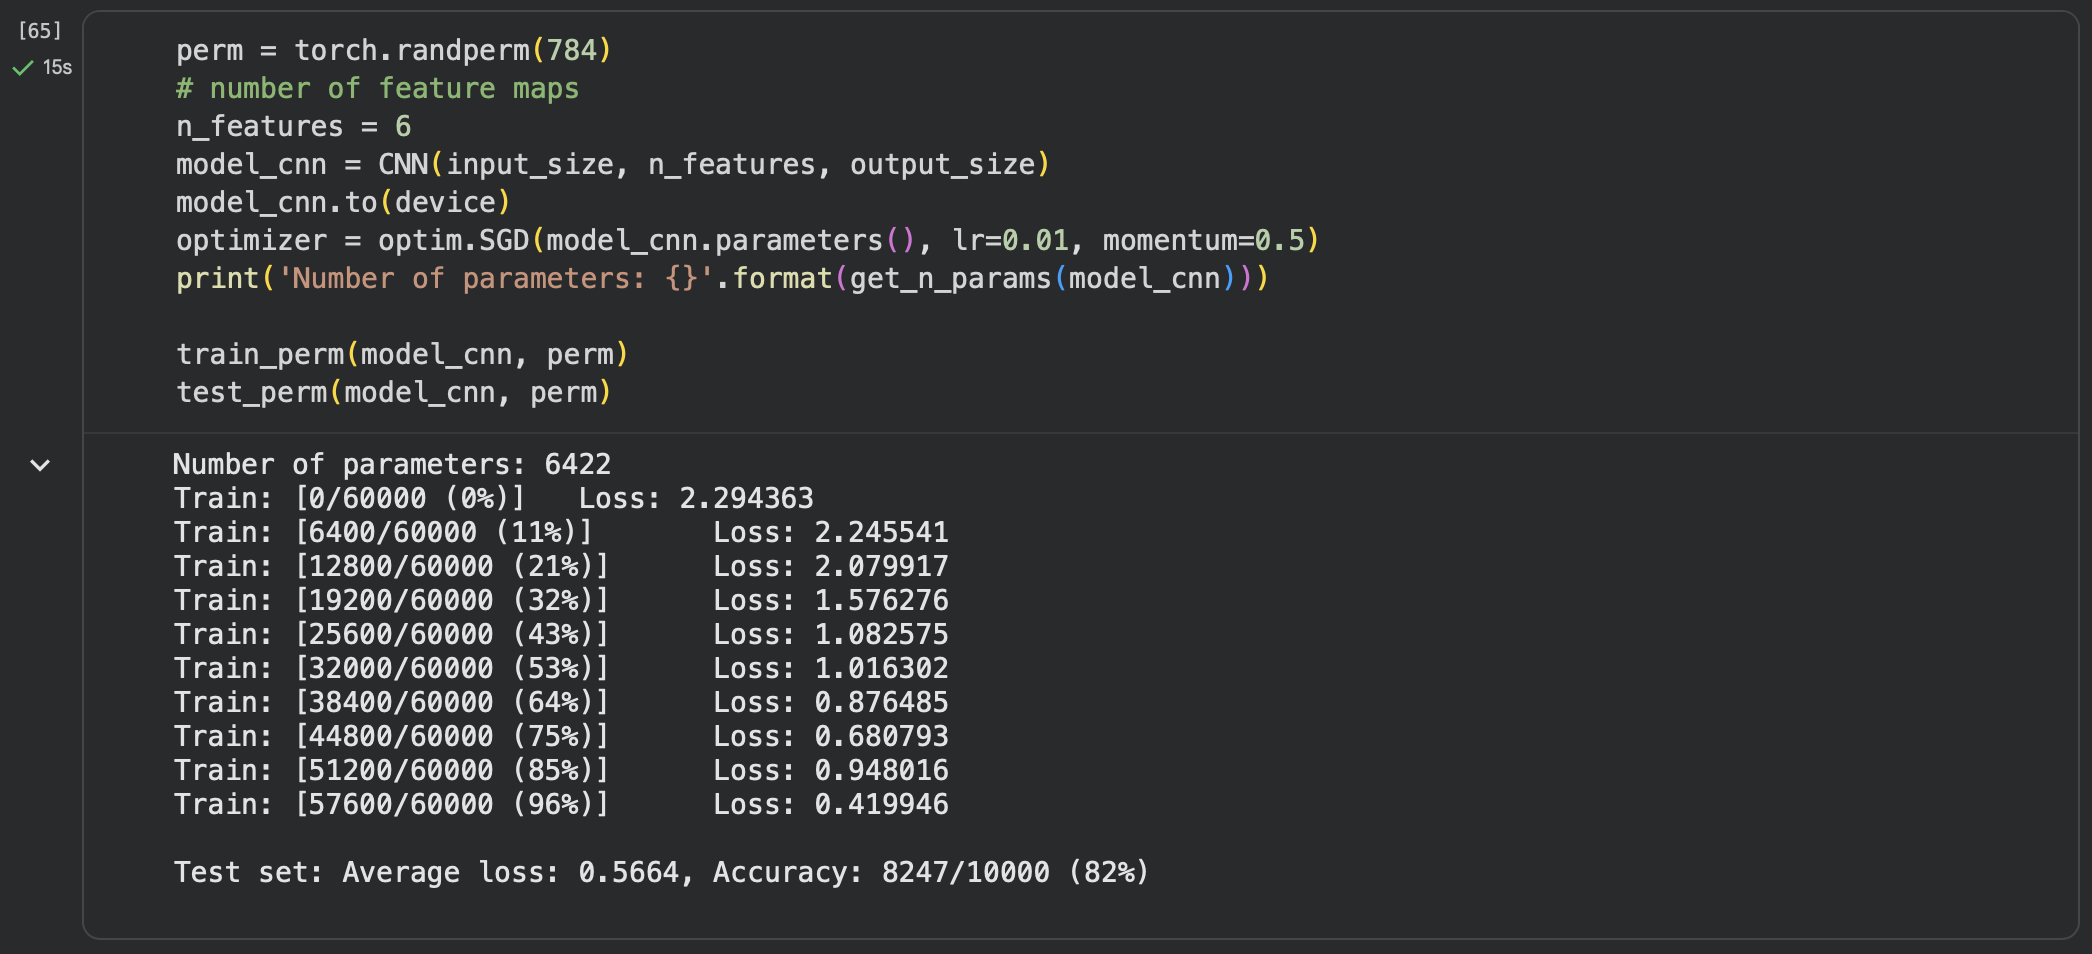Click the final training loss value 0.419946
This screenshot has width=2092, height=954.
click(881, 804)
